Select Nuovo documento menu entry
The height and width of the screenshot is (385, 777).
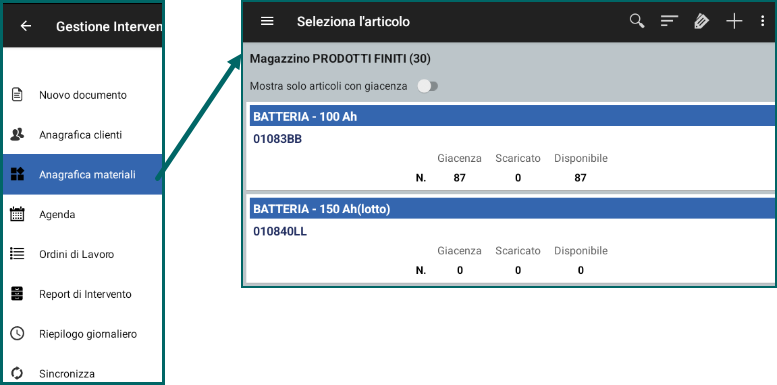click(x=83, y=95)
